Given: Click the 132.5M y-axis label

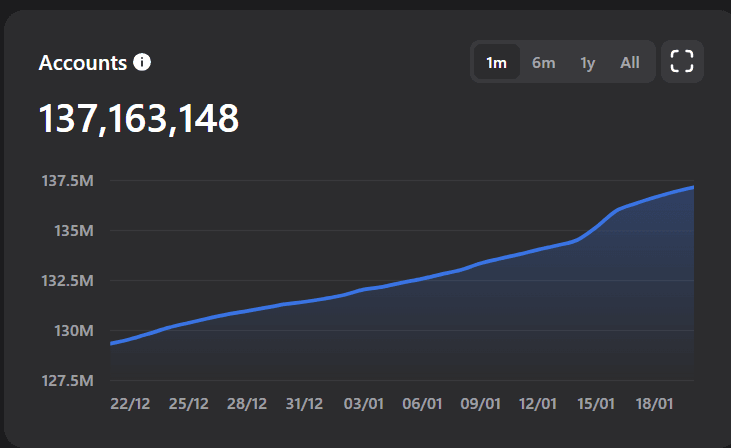Looking at the screenshot, I should (69, 281).
